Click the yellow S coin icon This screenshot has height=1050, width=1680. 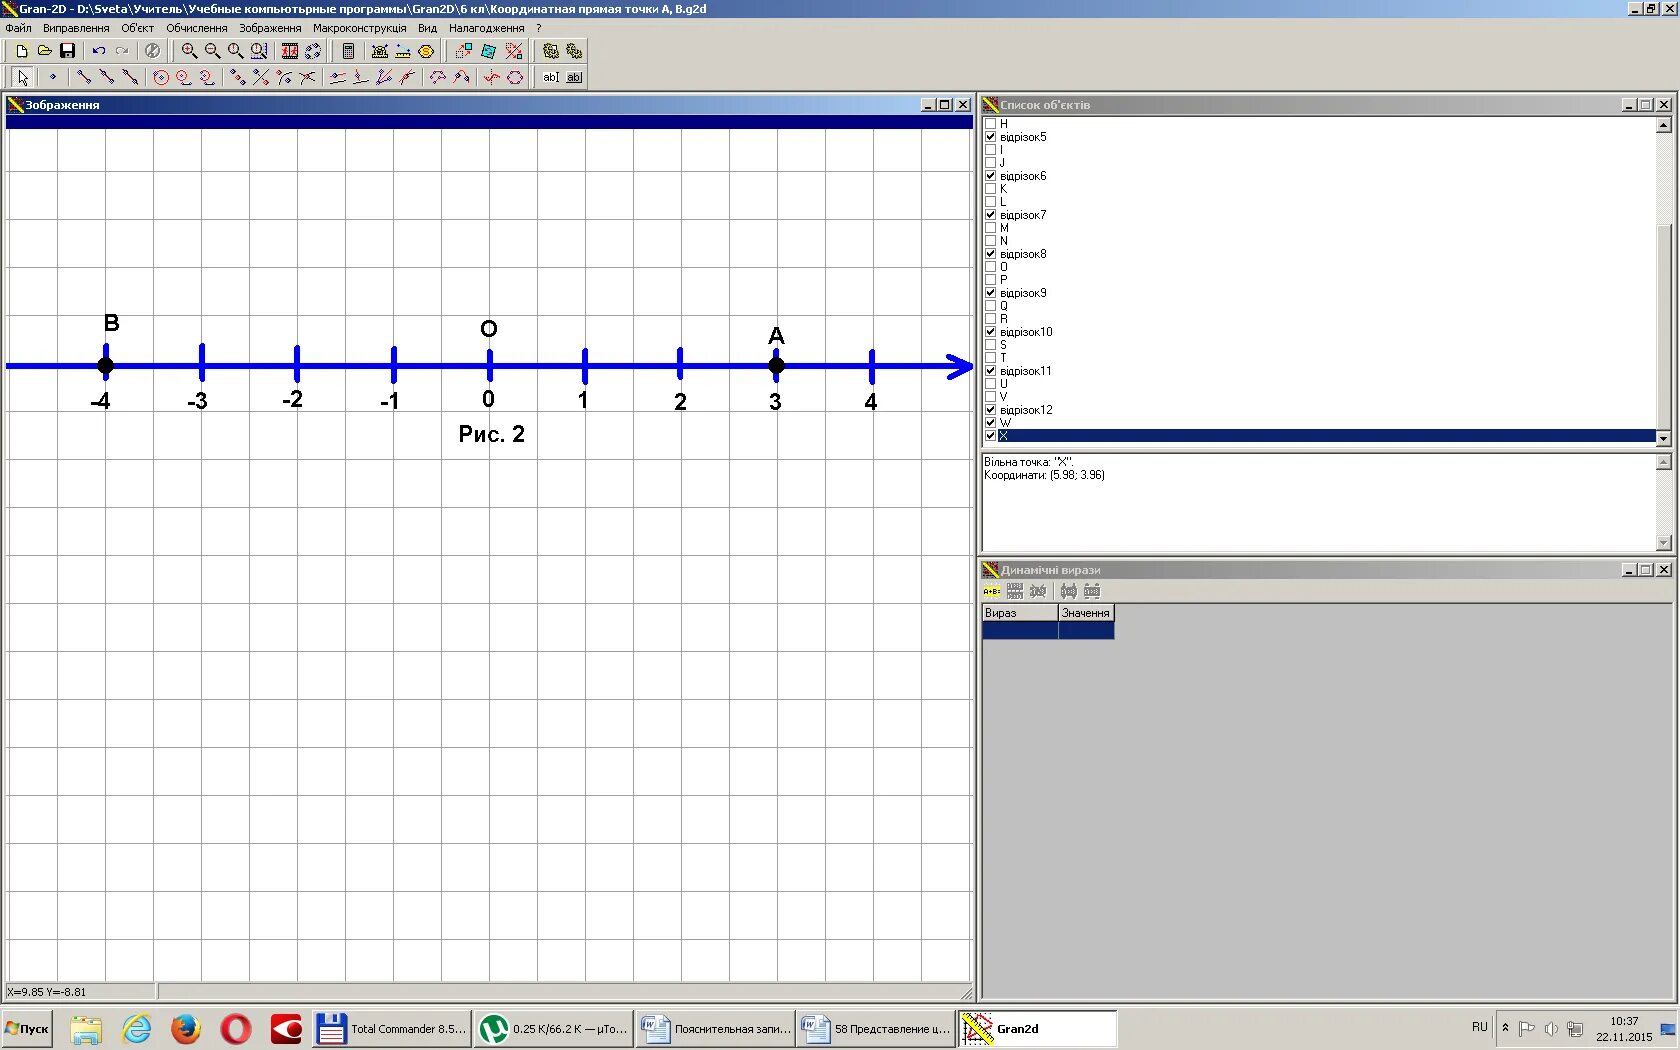point(426,51)
